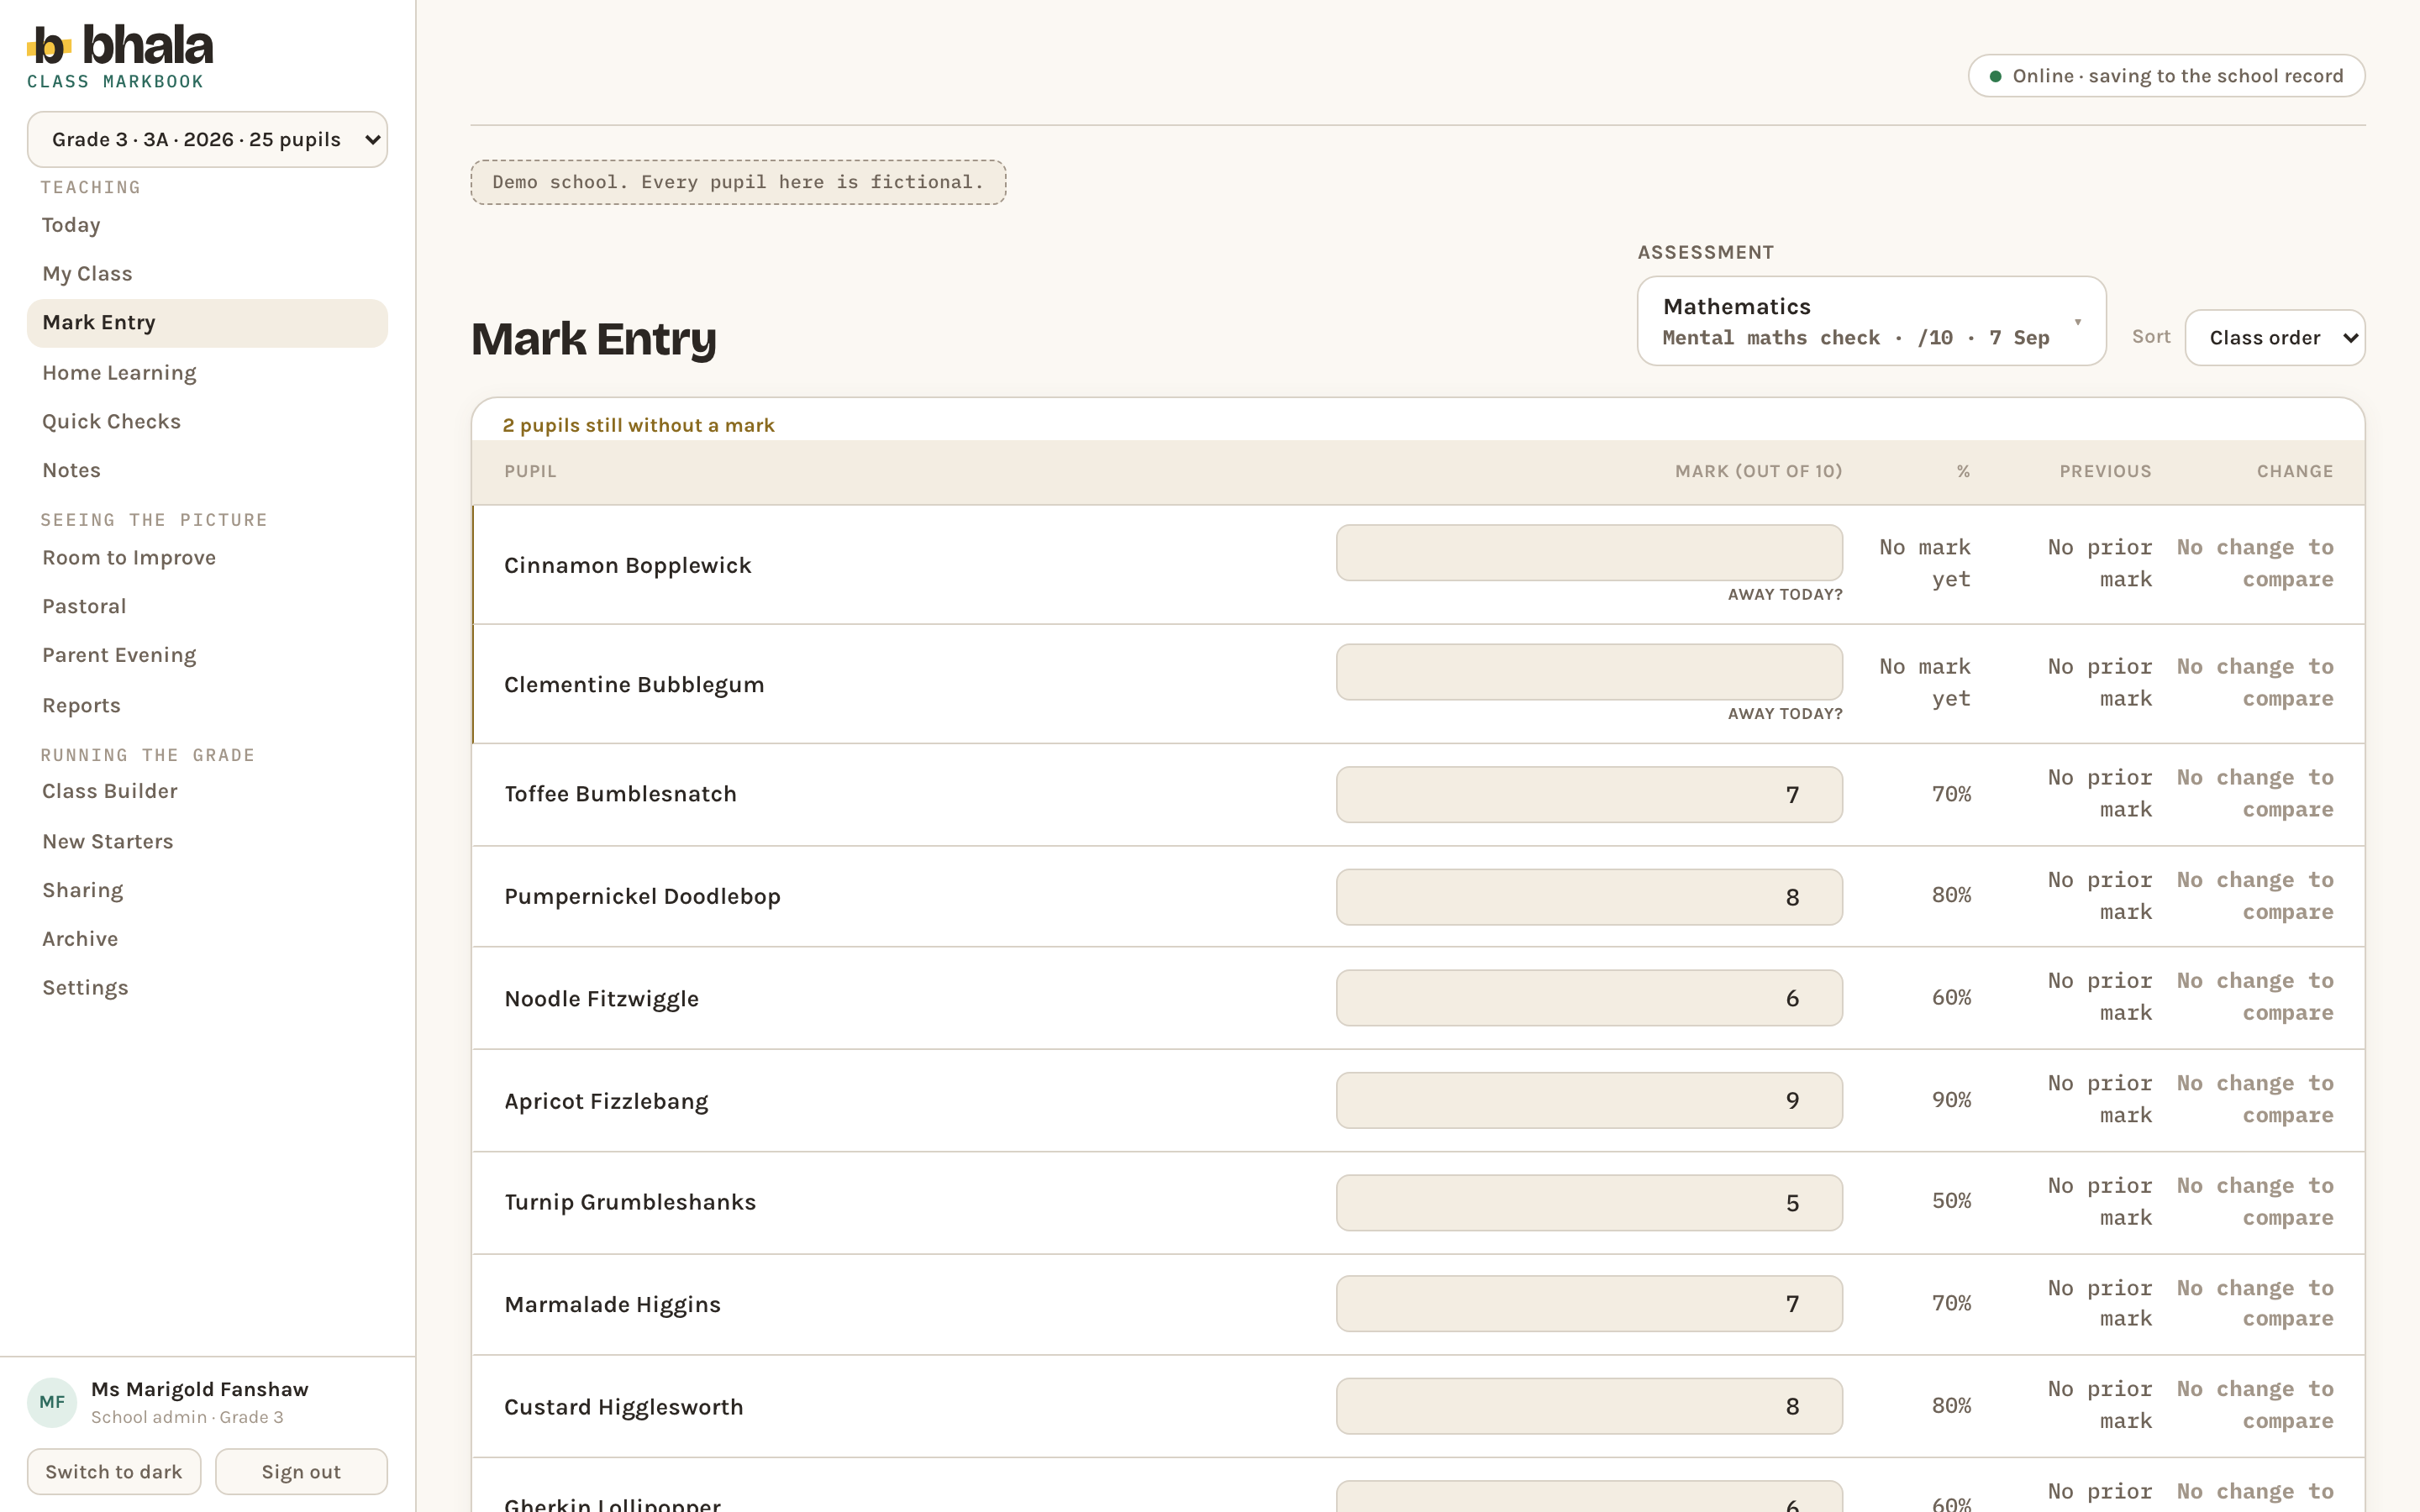Click Cinnamon Bopplewick's empty mark field
Image resolution: width=2420 pixels, height=1512 pixels.
click(1589, 553)
